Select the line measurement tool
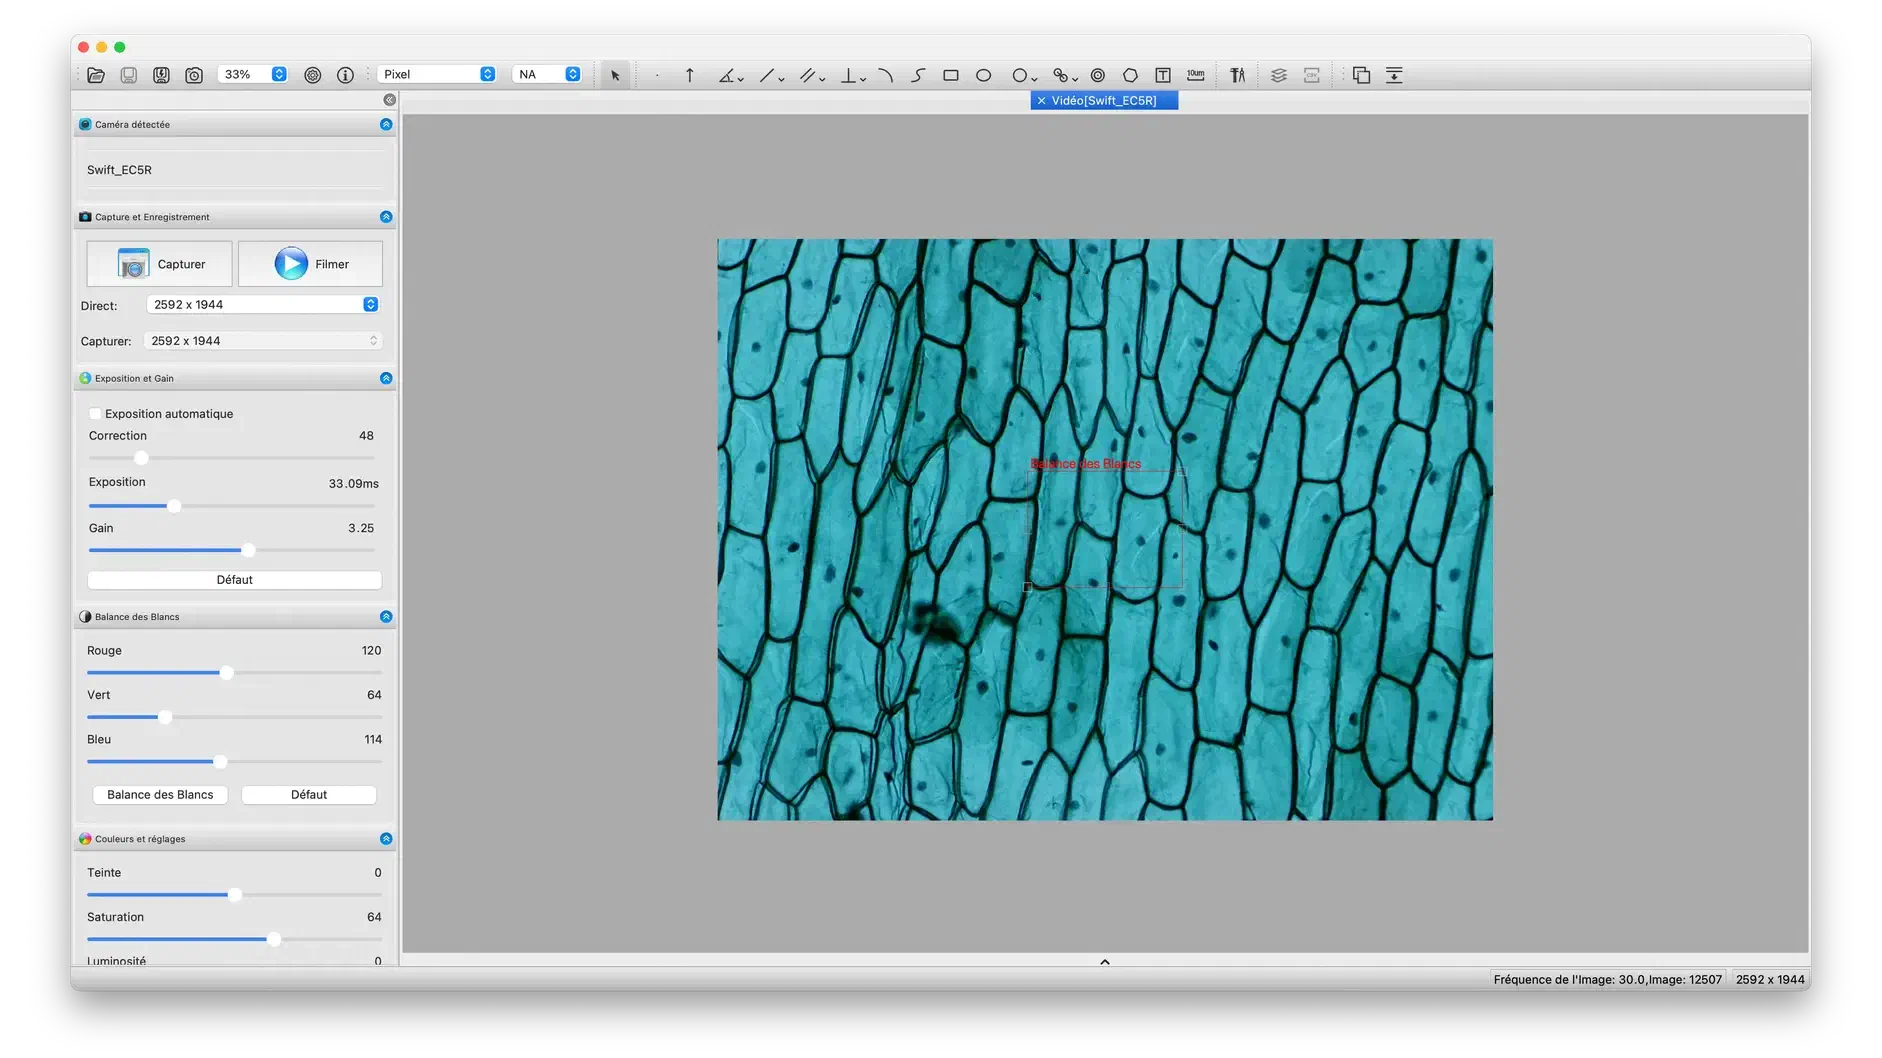 [x=767, y=75]
